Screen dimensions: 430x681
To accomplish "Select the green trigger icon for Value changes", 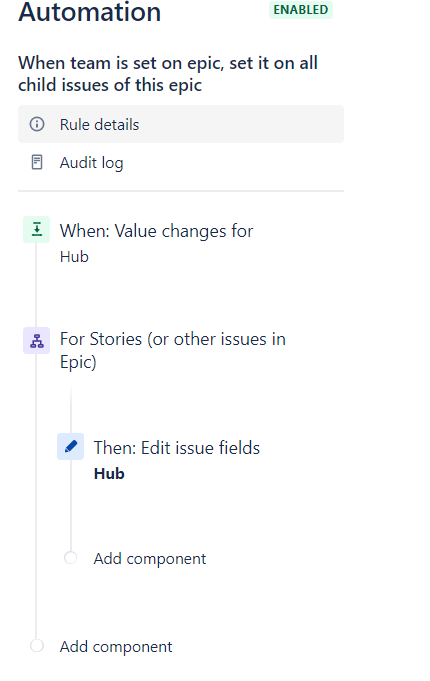I will tap(36, 229).
